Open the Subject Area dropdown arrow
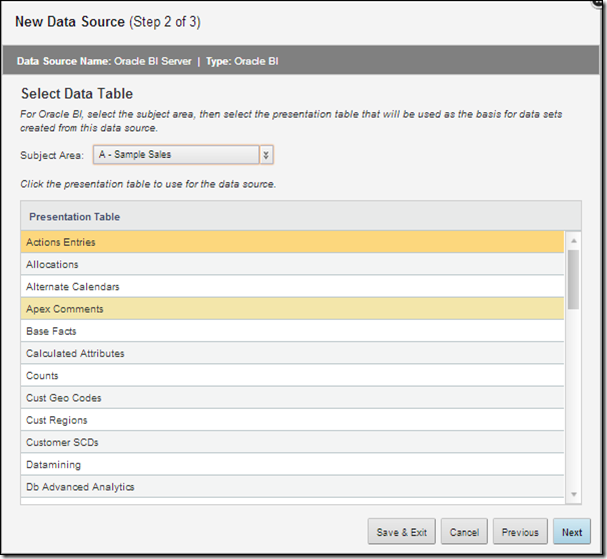This screenshot has width=607, height=559. pos(266,155)
